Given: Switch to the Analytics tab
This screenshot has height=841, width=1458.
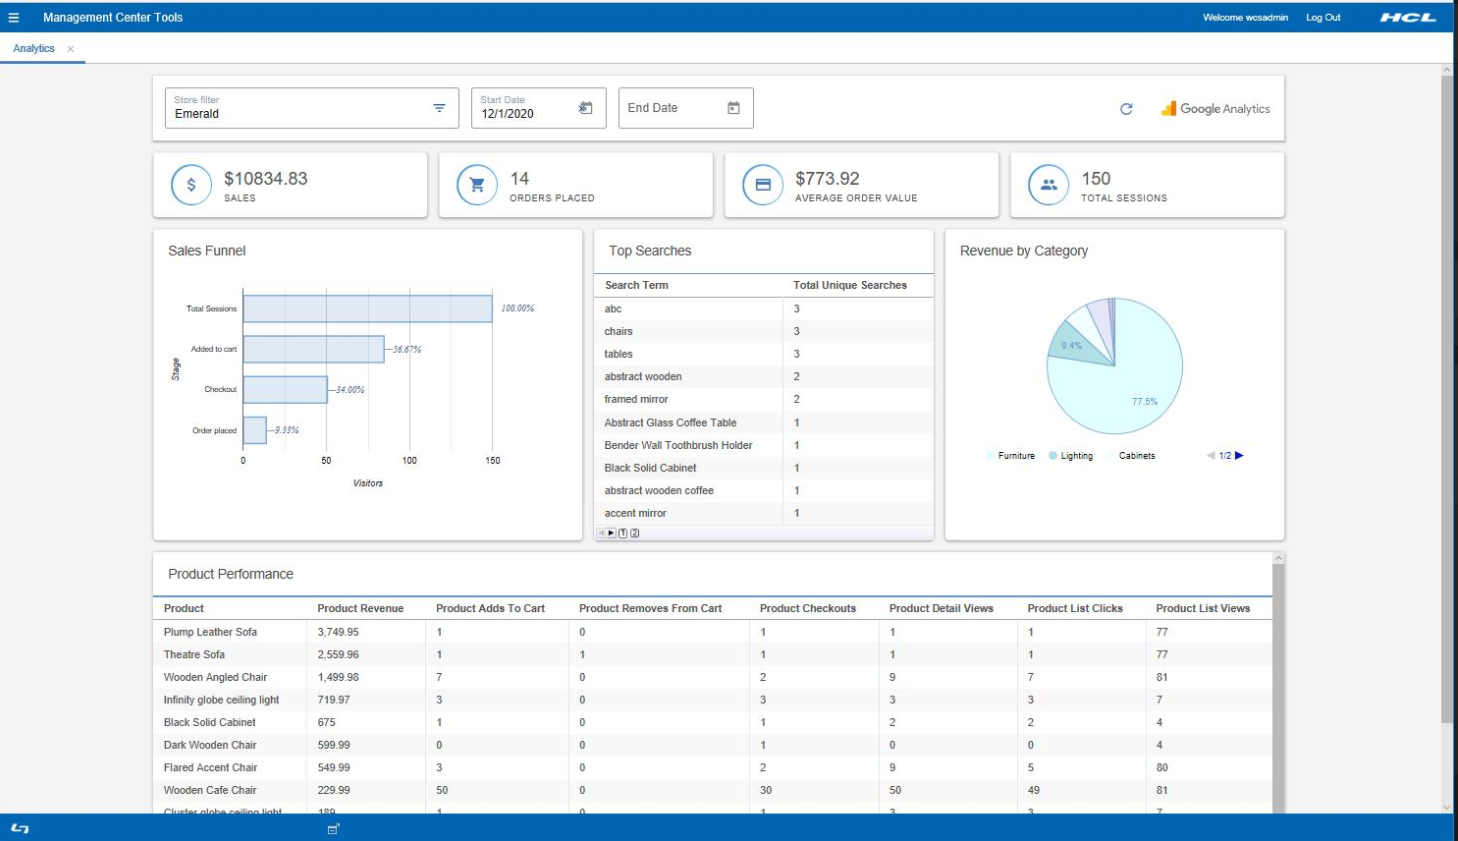Looking at the screenshot, I should (x=34, y=48).
